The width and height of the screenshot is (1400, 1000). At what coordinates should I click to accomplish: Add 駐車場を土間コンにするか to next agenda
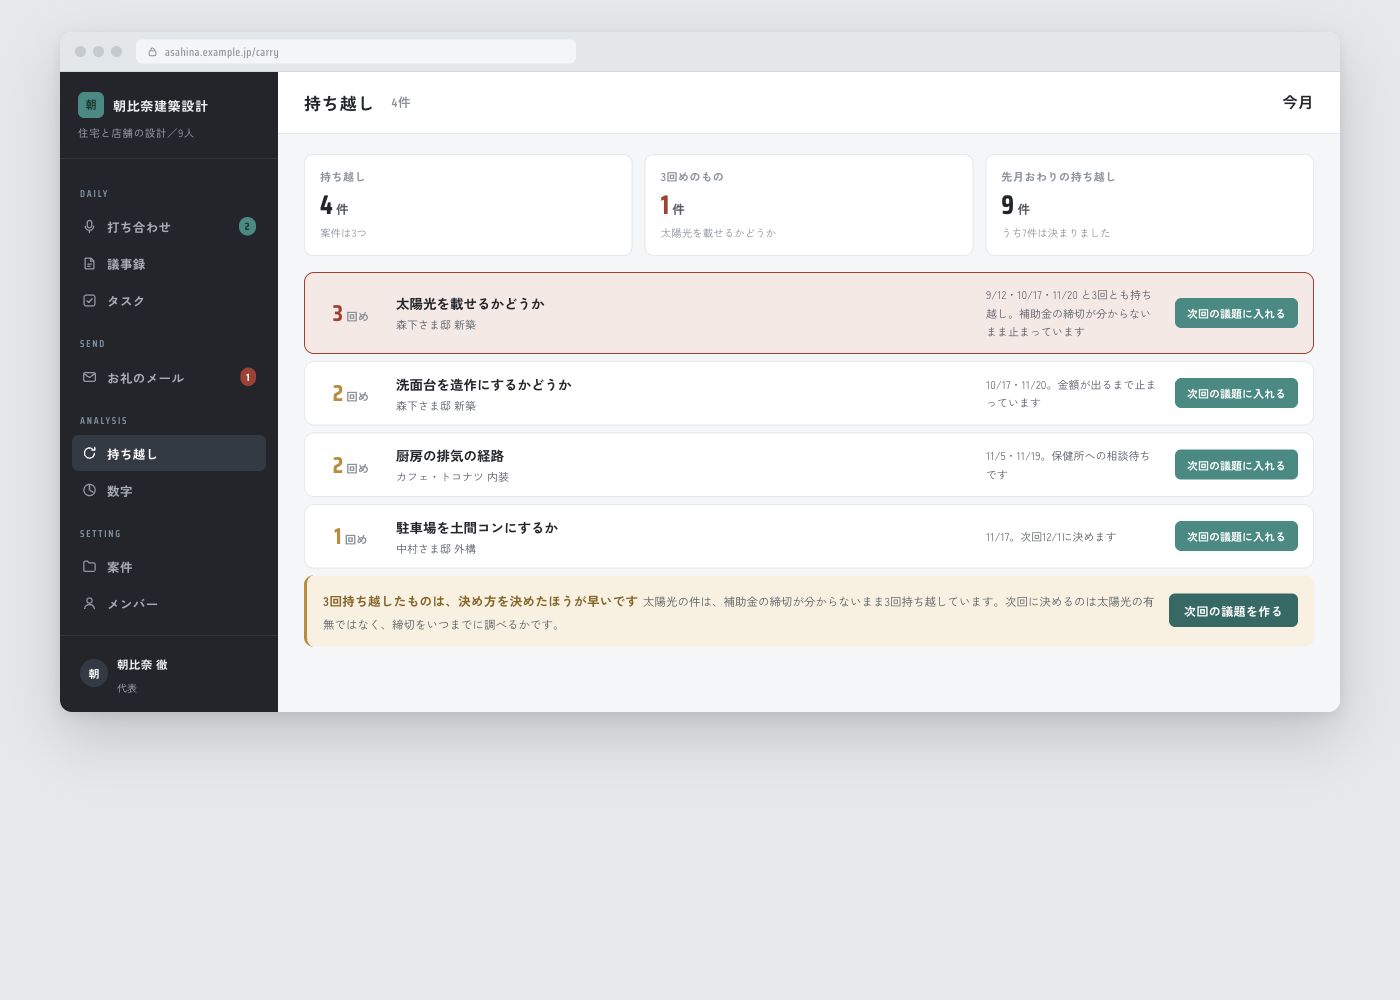1236,536
